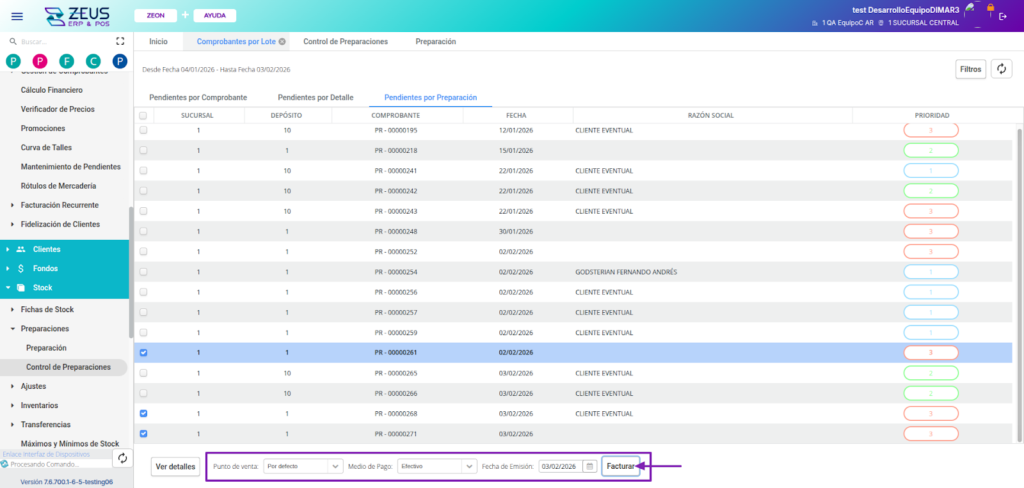Click the sidebar search field
Screen dimensions: 1024x488
[x=60, y=41]
